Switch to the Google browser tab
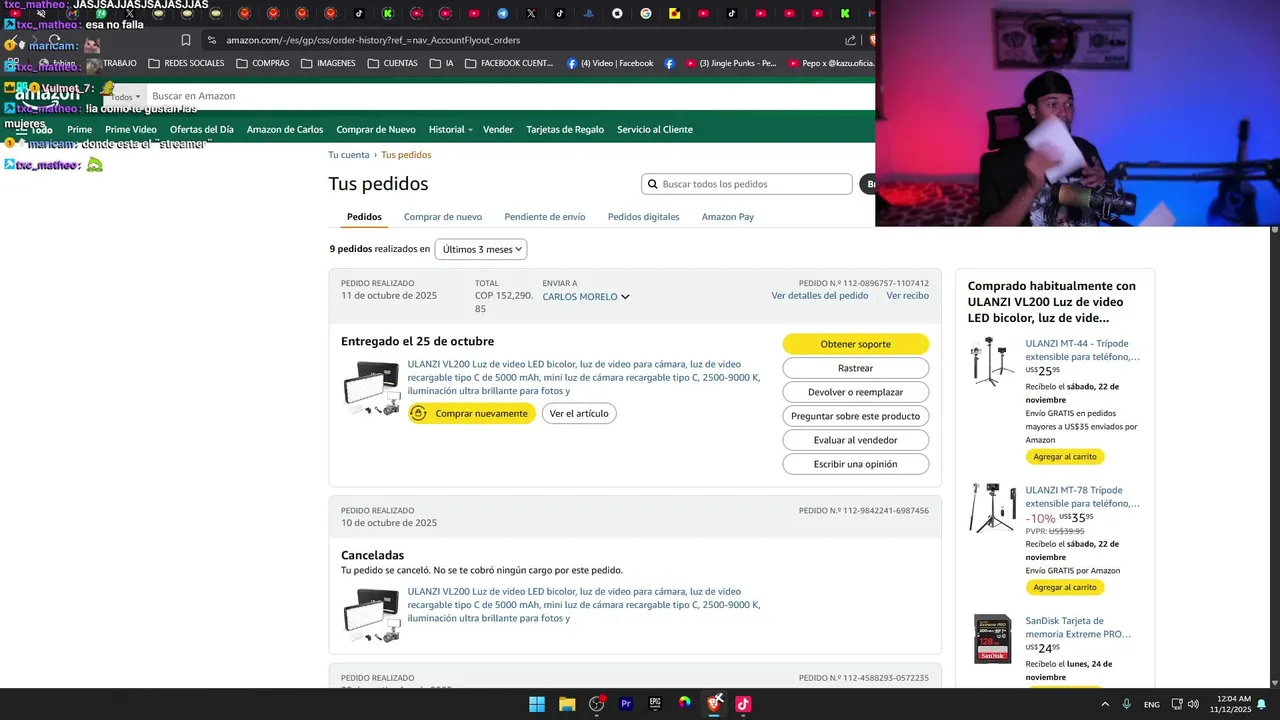 646,13
